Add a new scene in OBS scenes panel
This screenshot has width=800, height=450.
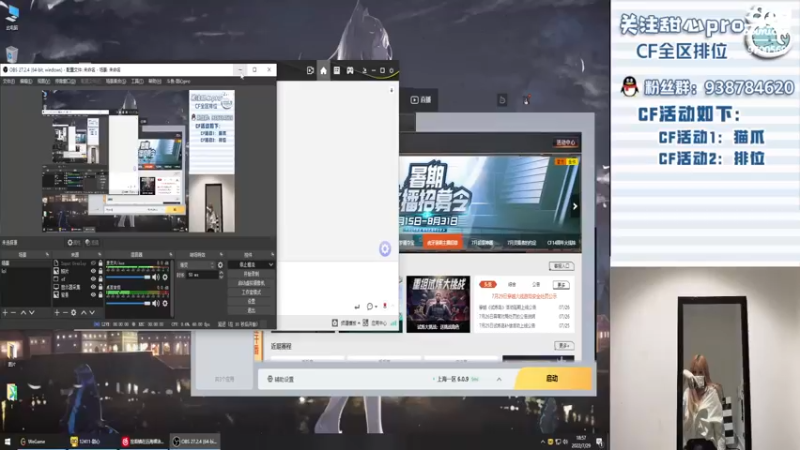click(5, 312)
